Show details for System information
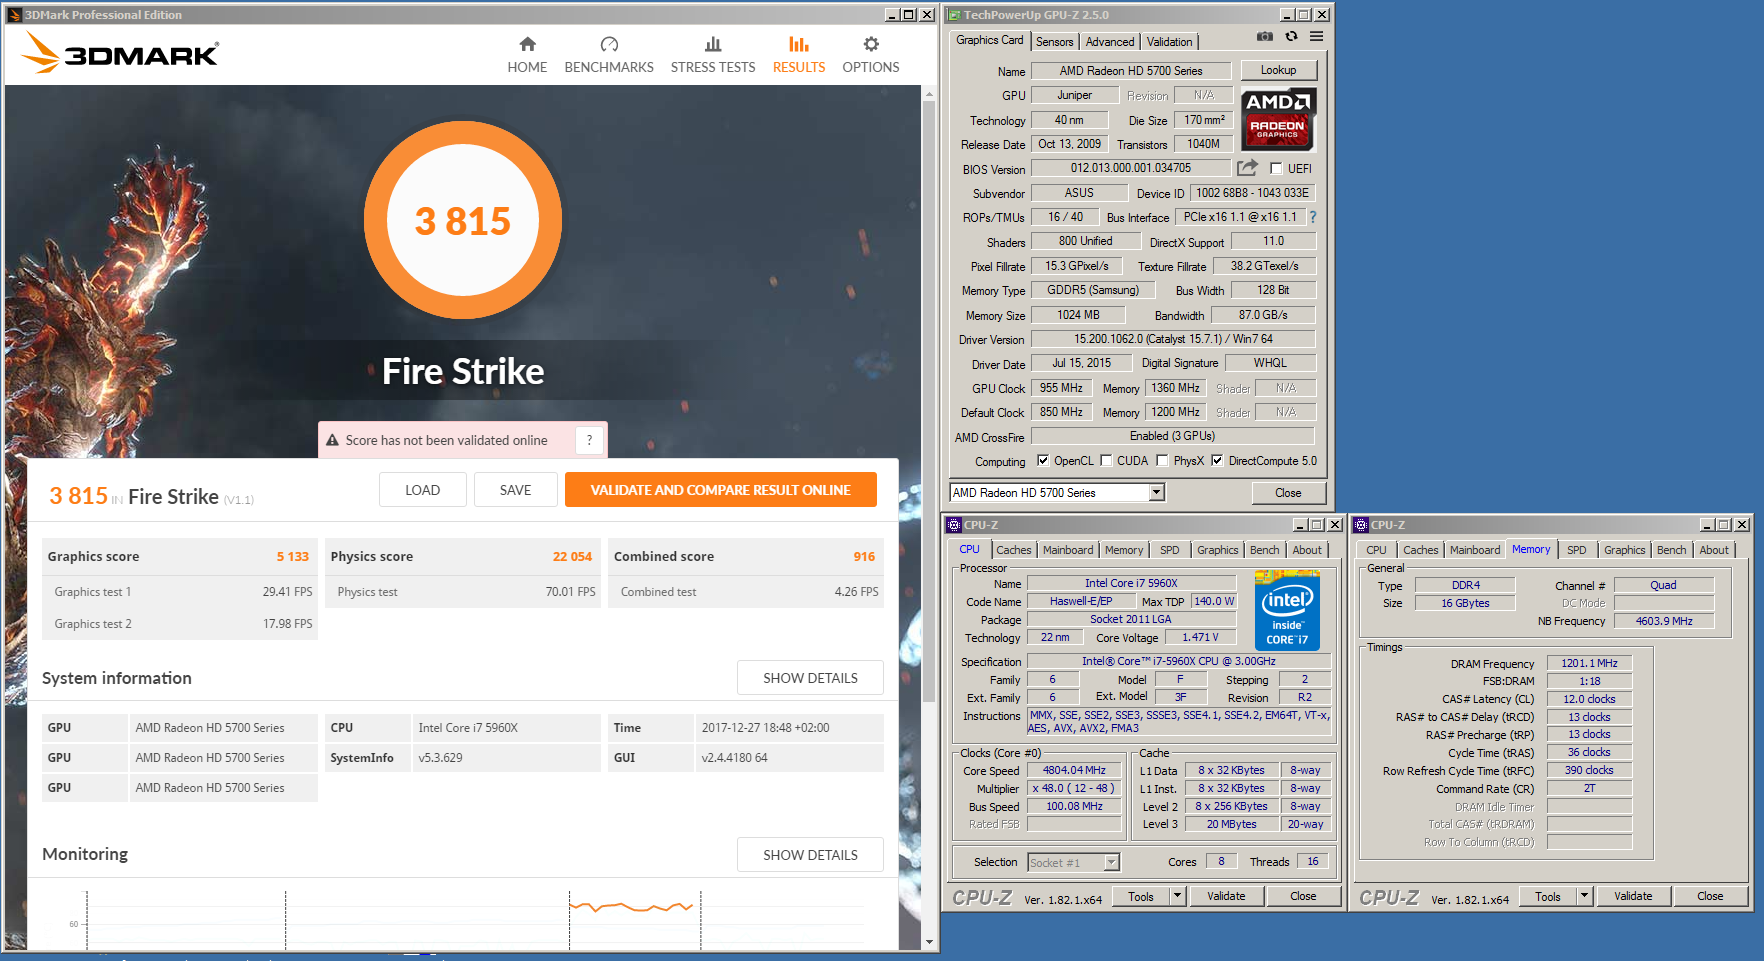The height and width of the screenshot is (961, 1764). [810, 678]
